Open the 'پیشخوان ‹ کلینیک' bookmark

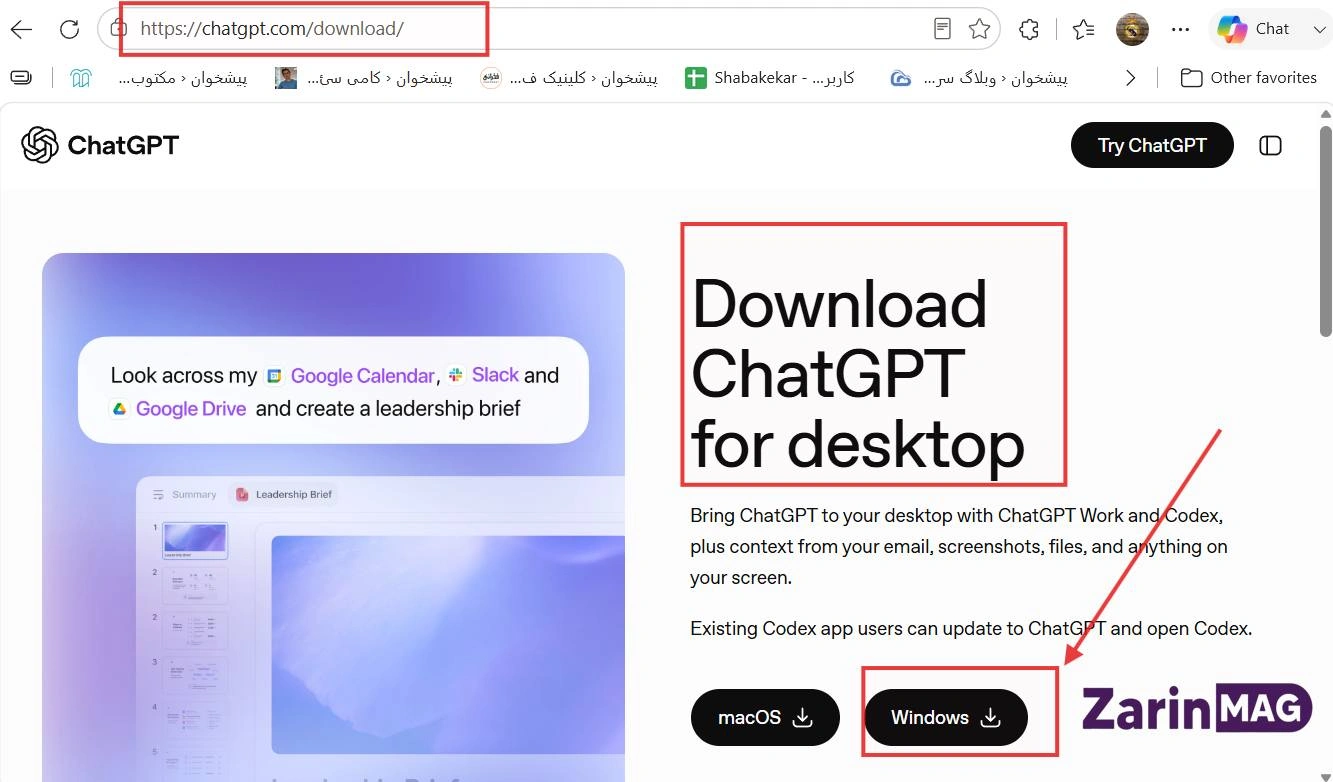coord(568,78)
